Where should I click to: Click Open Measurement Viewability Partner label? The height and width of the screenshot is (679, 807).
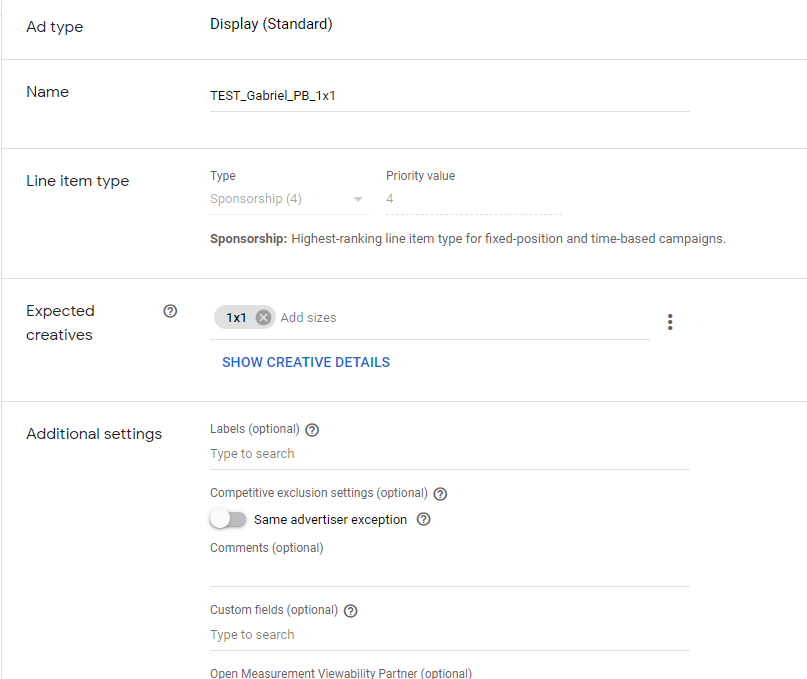coord(341,673)
